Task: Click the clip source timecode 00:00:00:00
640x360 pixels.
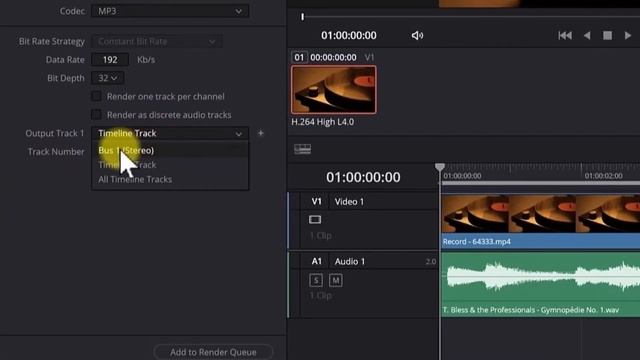Action: pos(333,57)
